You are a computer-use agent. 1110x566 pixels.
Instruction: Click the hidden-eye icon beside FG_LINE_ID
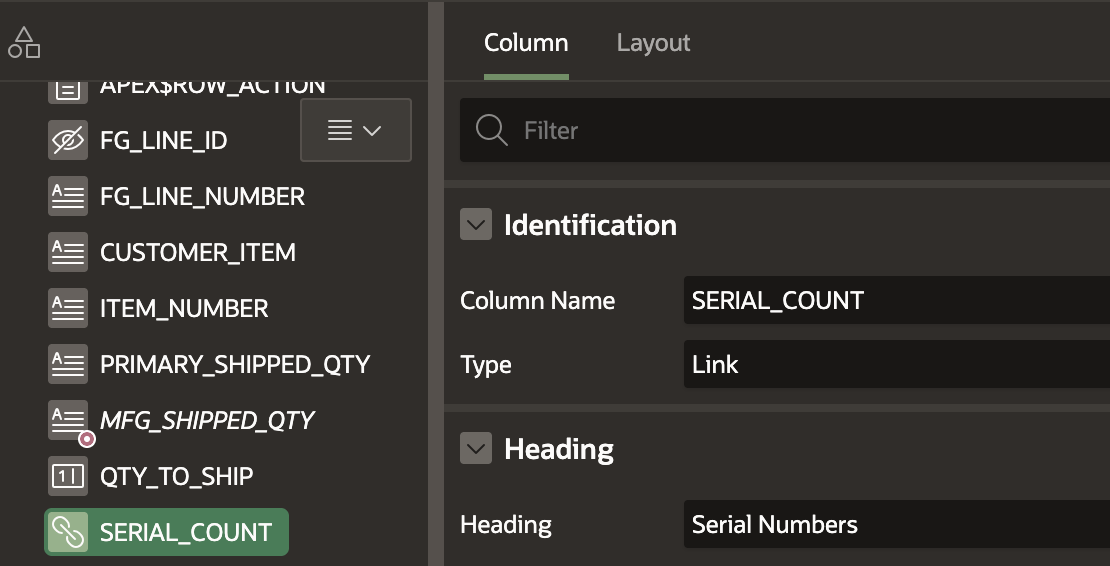(x=68, y=140)
